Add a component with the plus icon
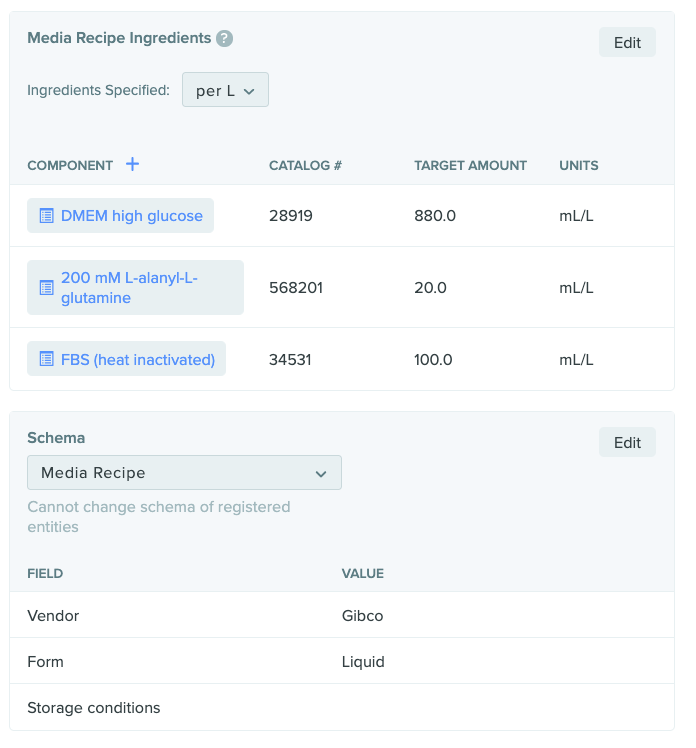Viewport: 696px width, 748px height. 133,165
